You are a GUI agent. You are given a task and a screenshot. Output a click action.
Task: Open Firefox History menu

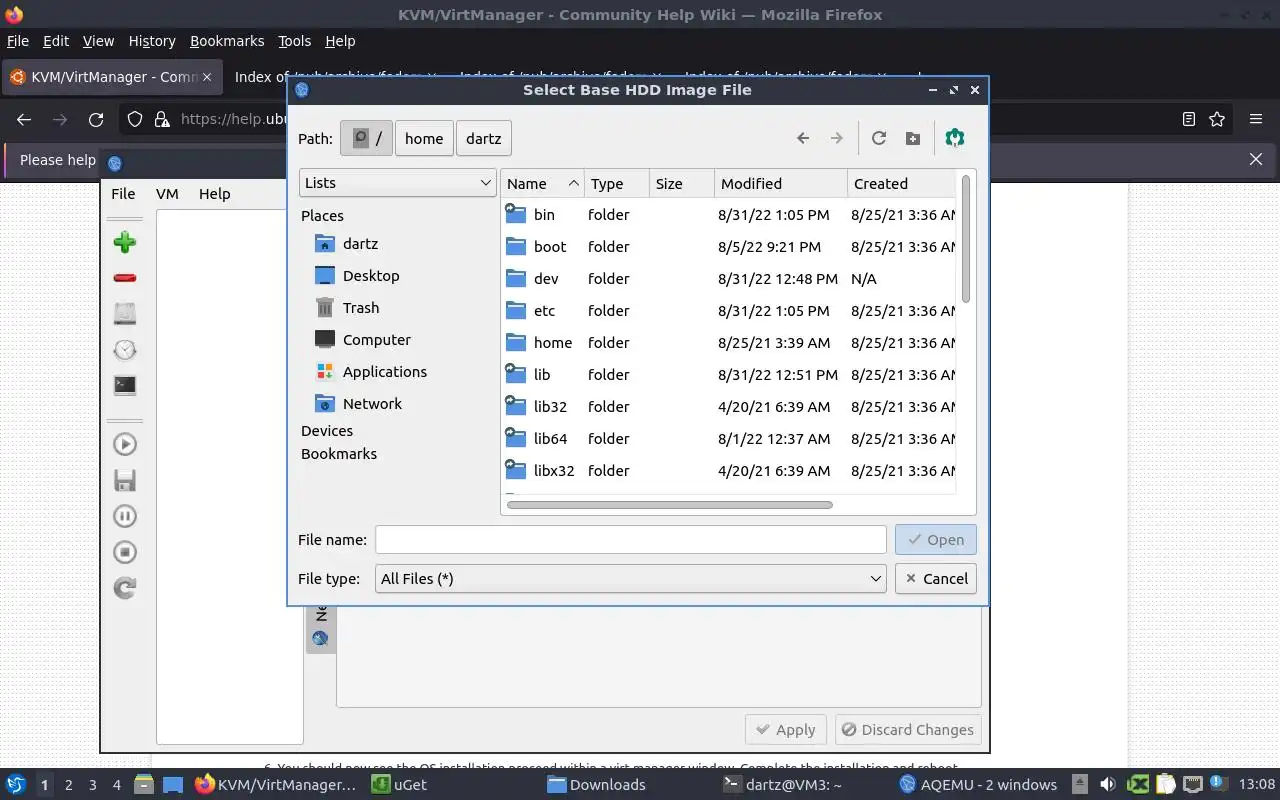[x=152, y=41]
